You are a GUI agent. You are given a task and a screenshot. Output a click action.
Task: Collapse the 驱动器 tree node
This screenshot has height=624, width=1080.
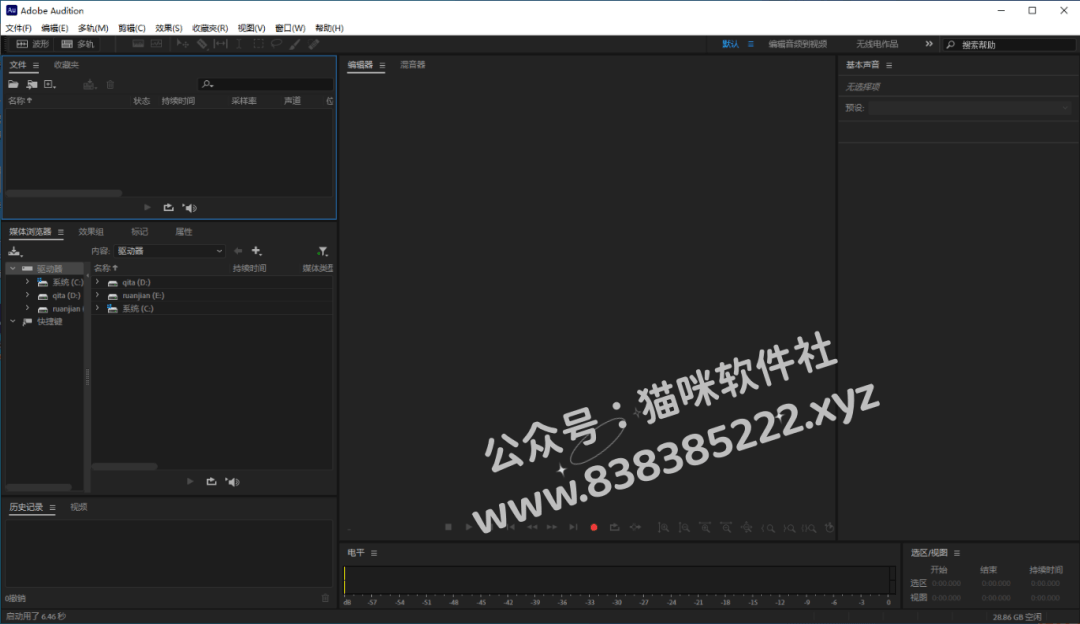(12, 269)
